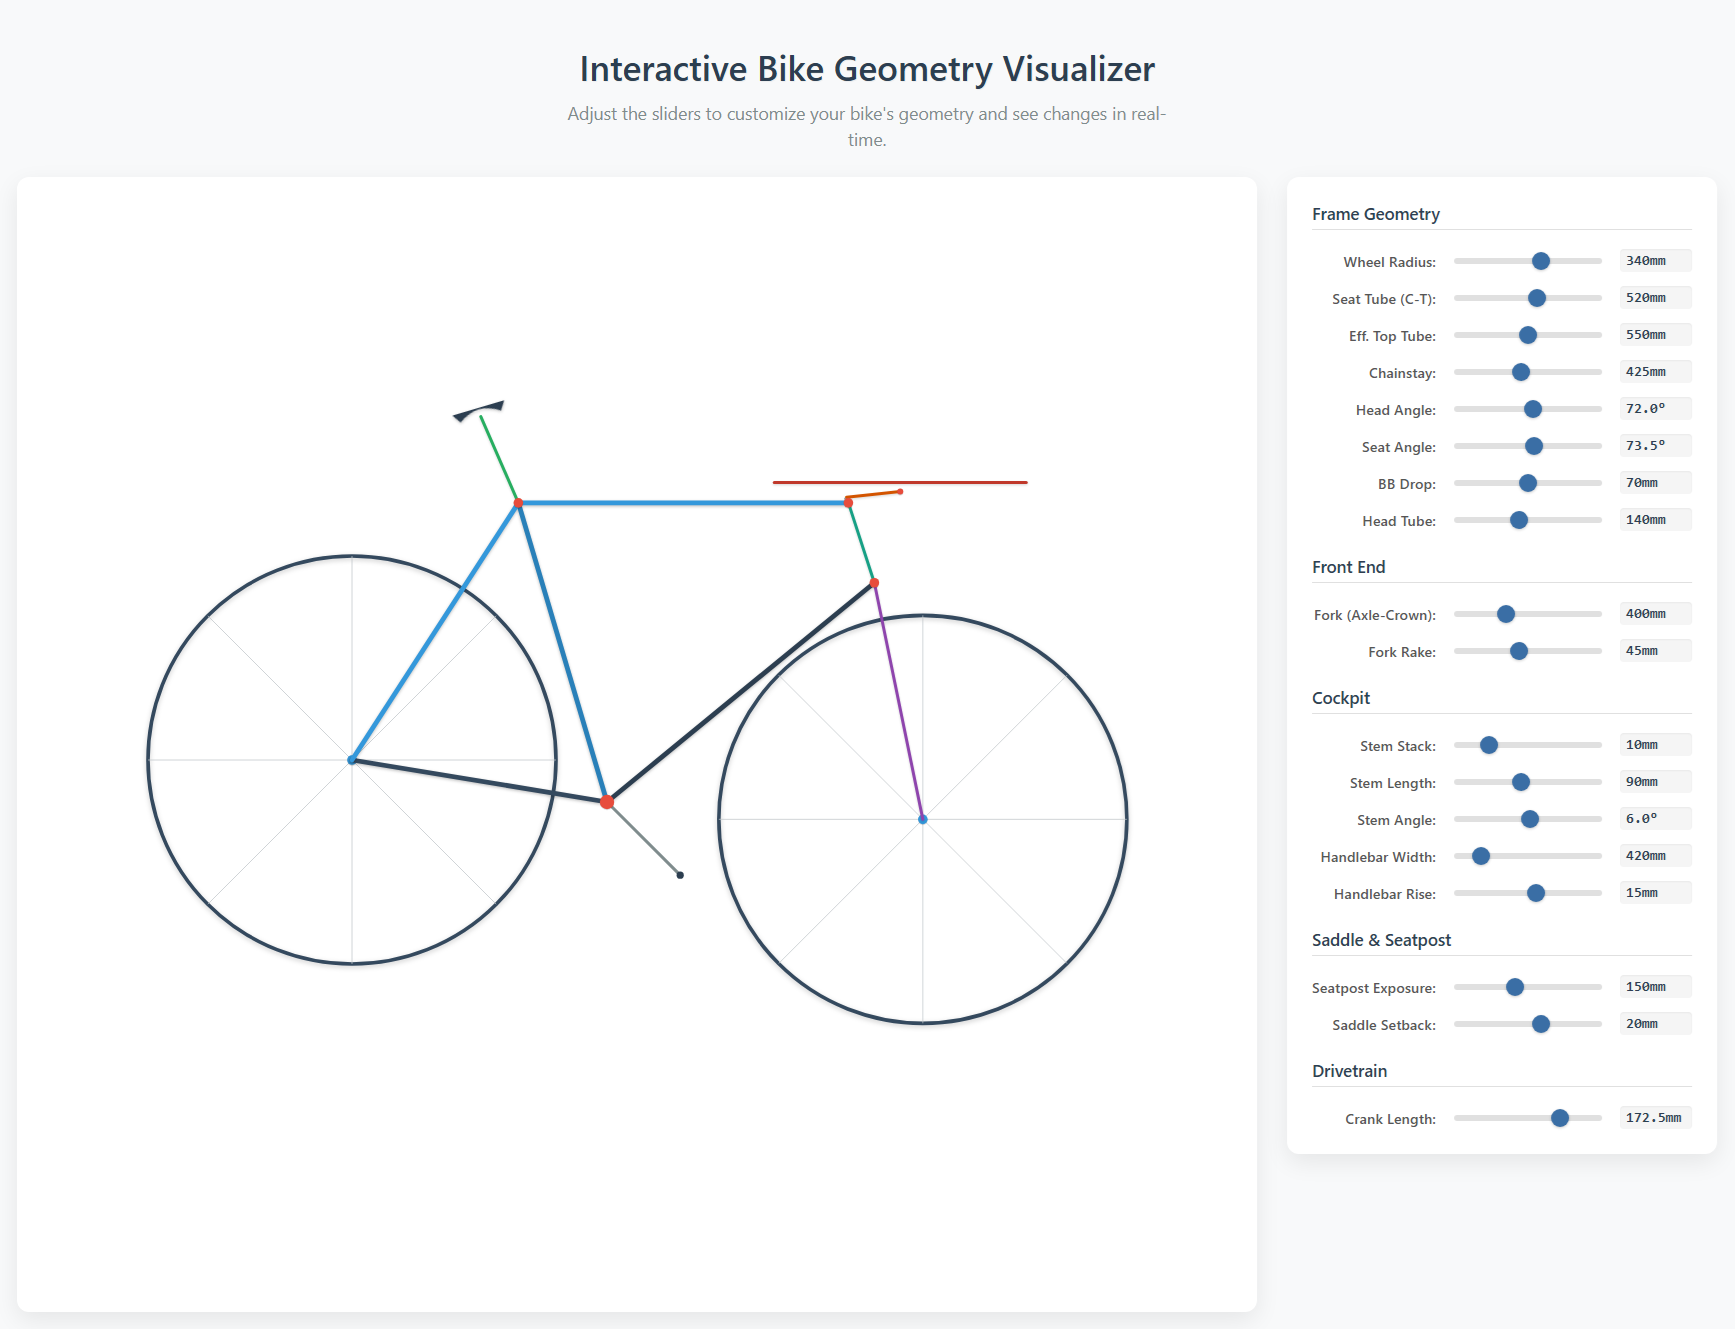Click the Stem Length slider knob
The width and height of the screenshot is (1735, 1329).
pos(1521,782)
